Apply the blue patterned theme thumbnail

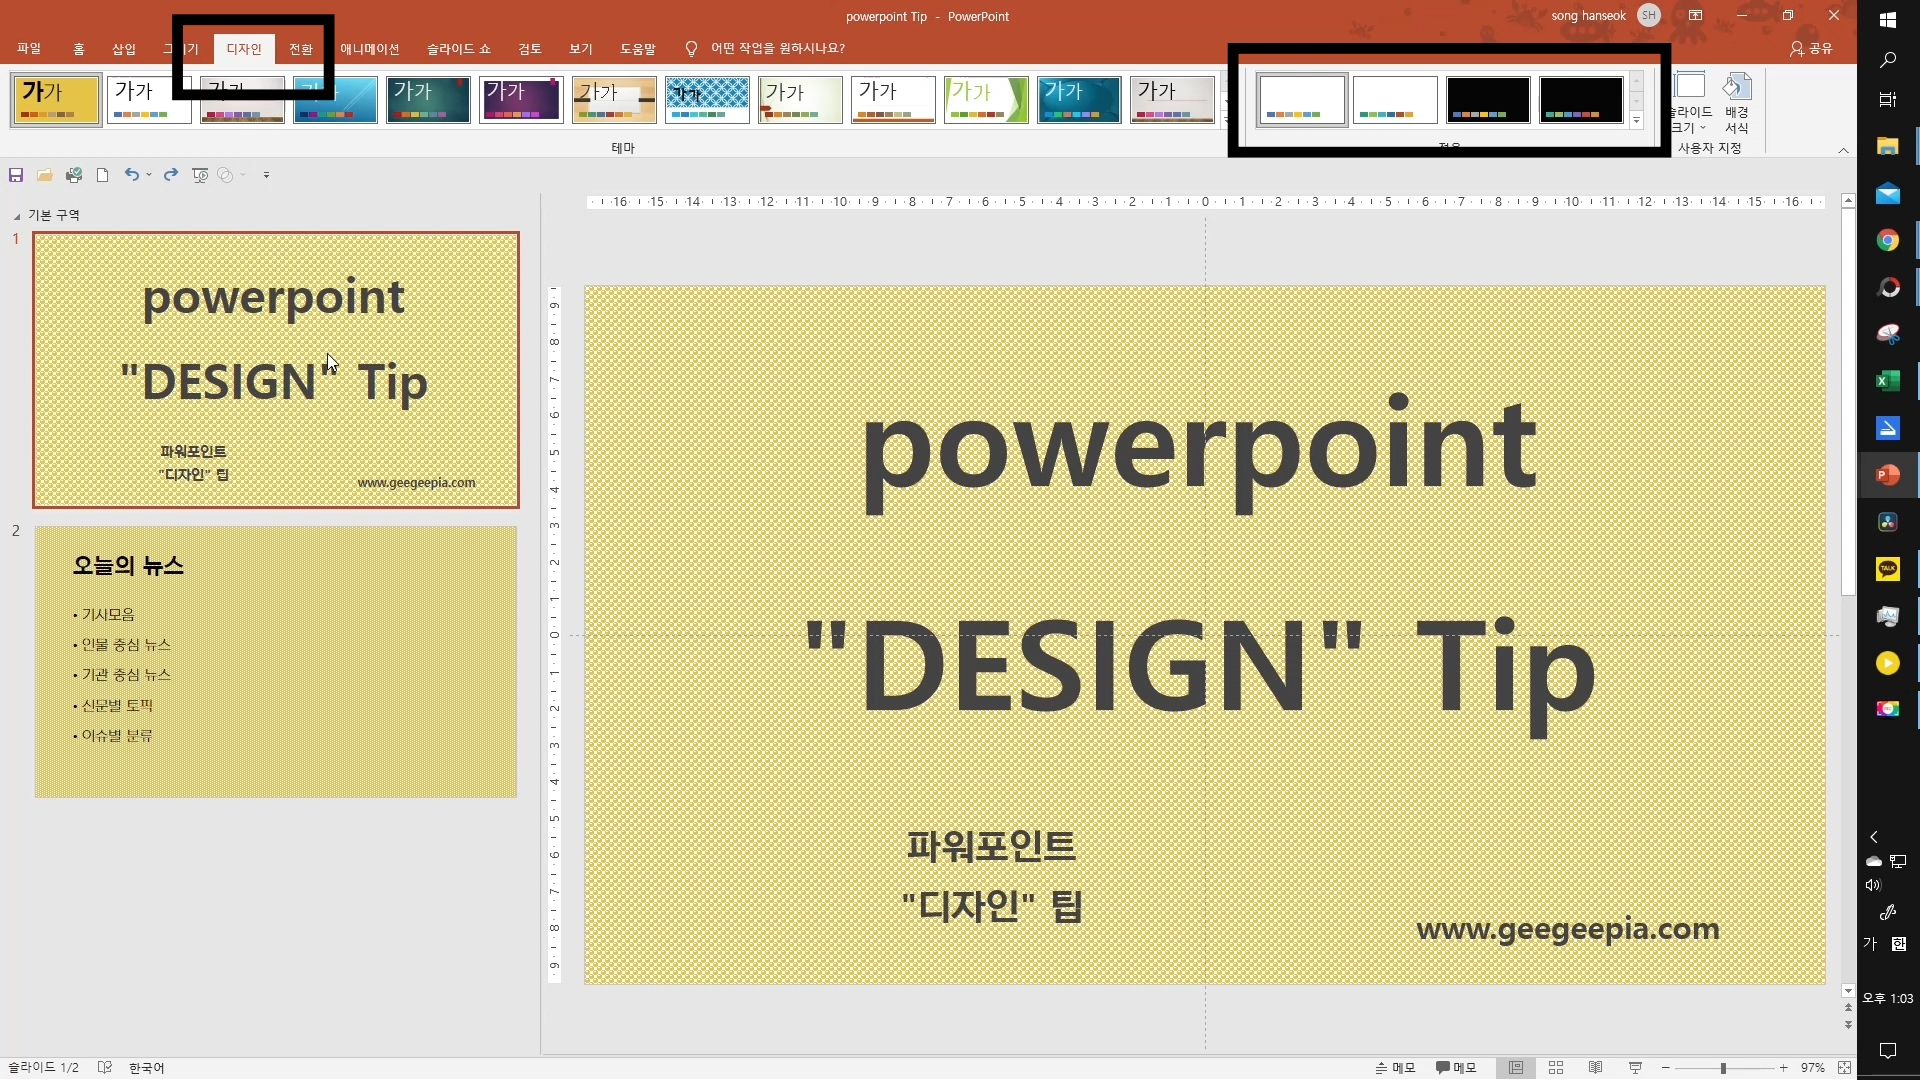tap(707, 100)
